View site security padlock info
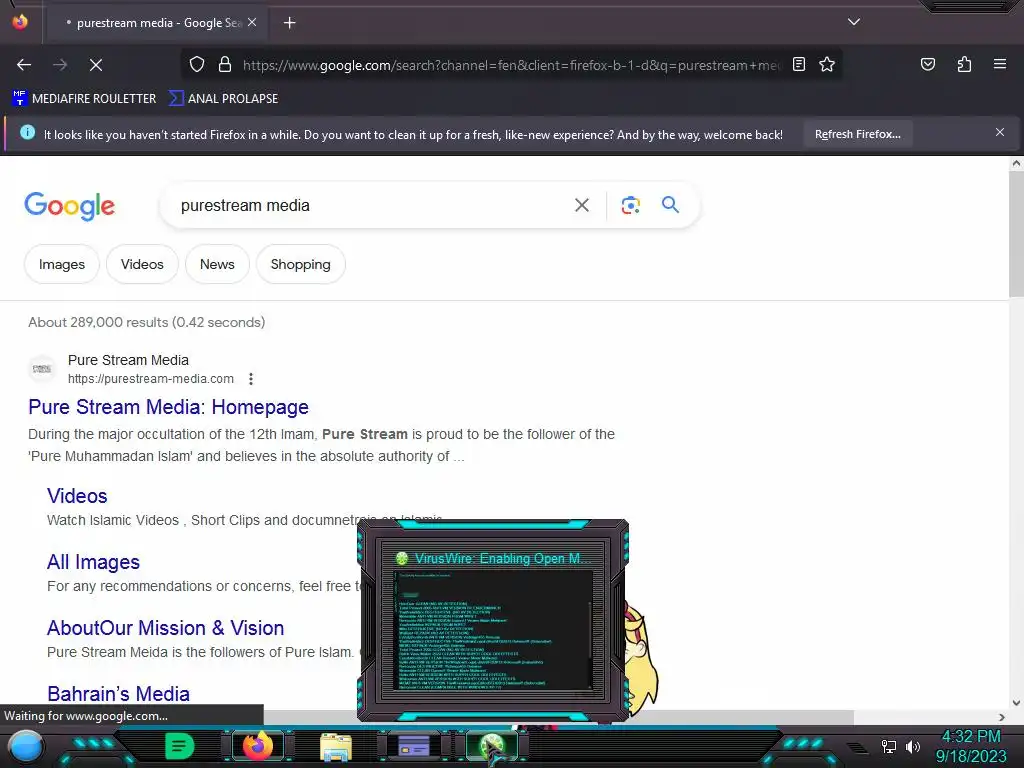 225,65
